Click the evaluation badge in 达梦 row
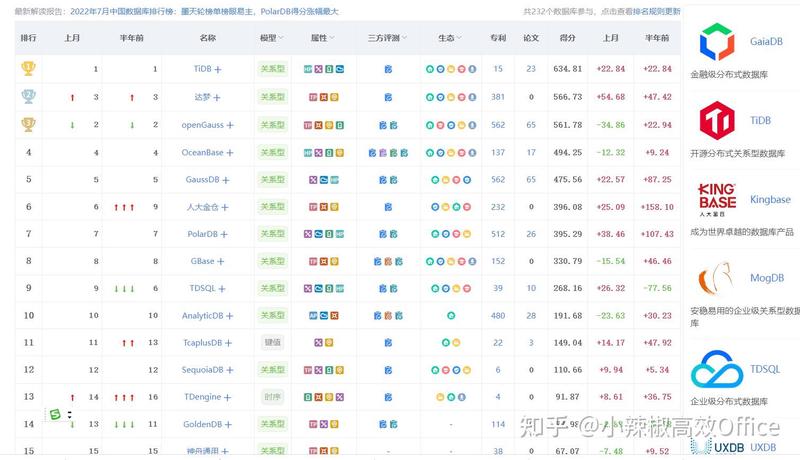800x460 pixels. 388,97
